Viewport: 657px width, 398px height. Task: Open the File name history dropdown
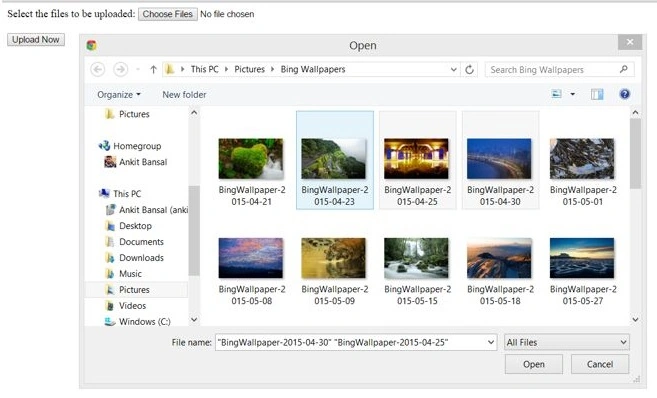point(491,342)
